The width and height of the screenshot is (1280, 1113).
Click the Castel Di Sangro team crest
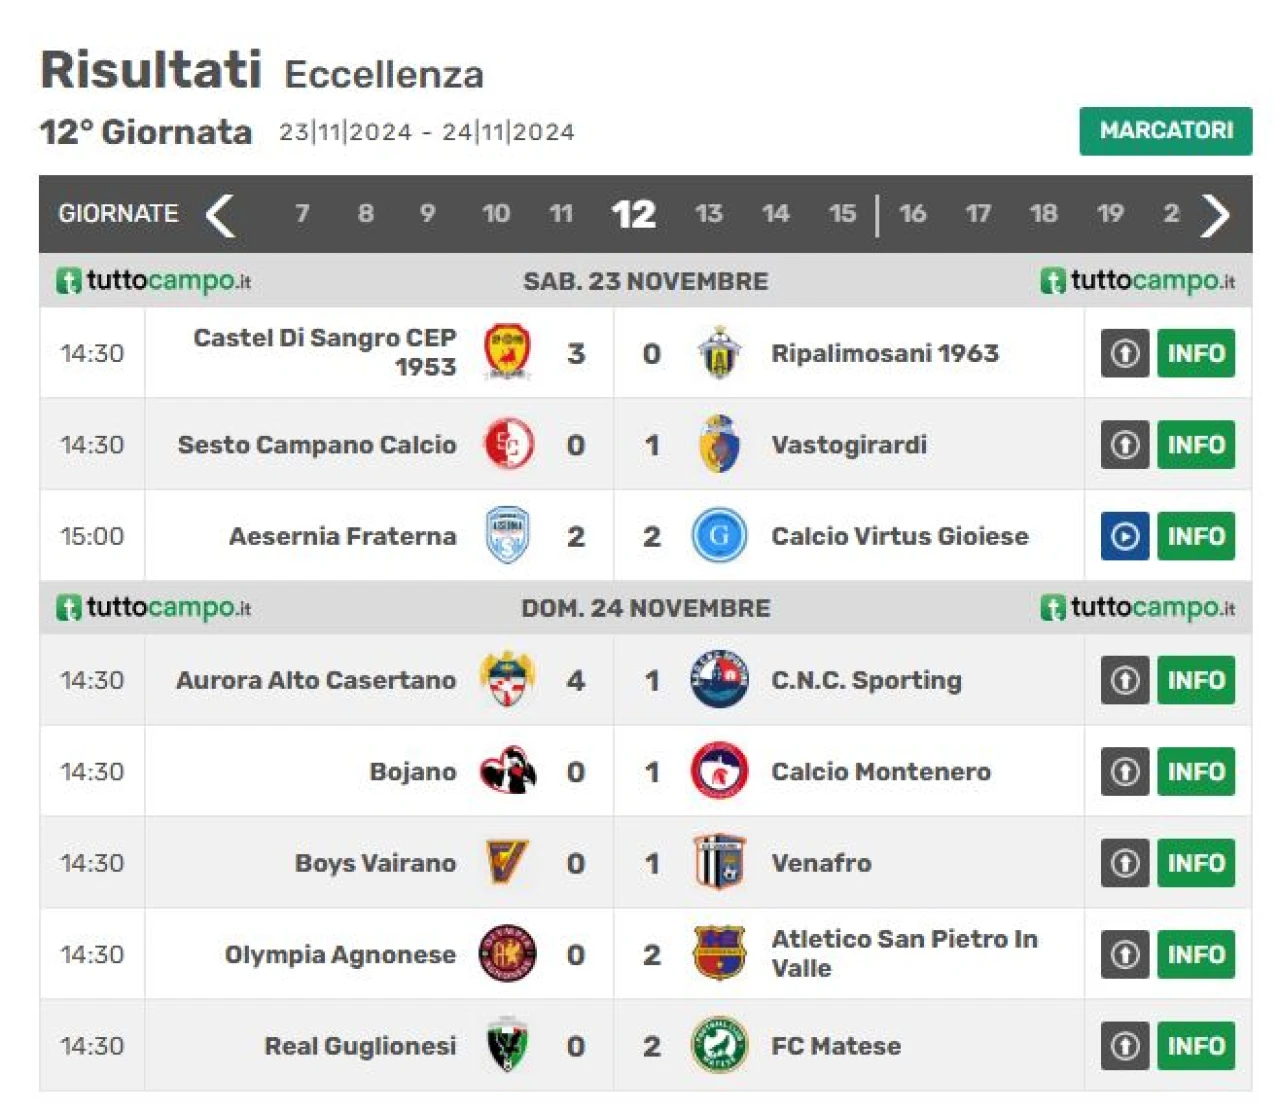[x=507, y=352]
